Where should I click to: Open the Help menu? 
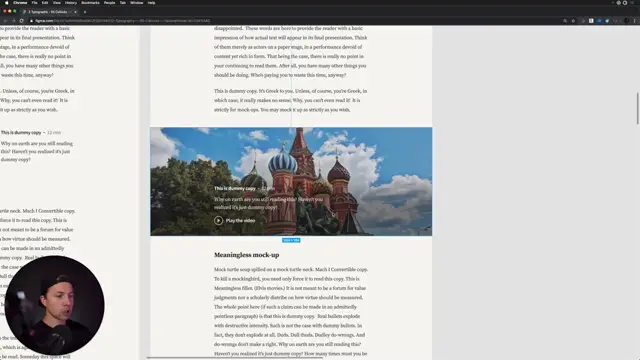pyautogui.click(x=151, y=2)
